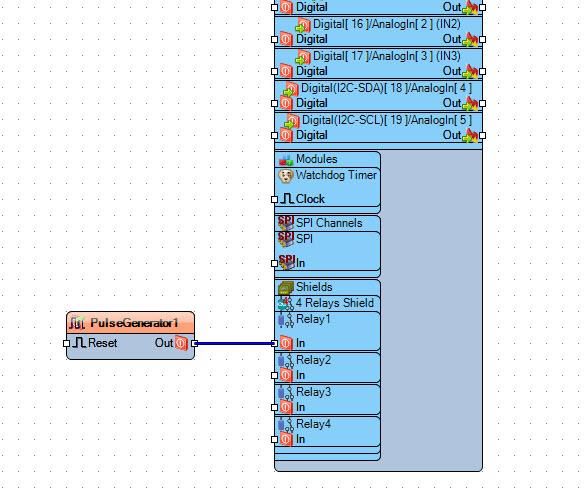This screenshot has height=500, width=588.
Task: Click the Watchdog Timer Clock input pin
Action: pos(274,200)
